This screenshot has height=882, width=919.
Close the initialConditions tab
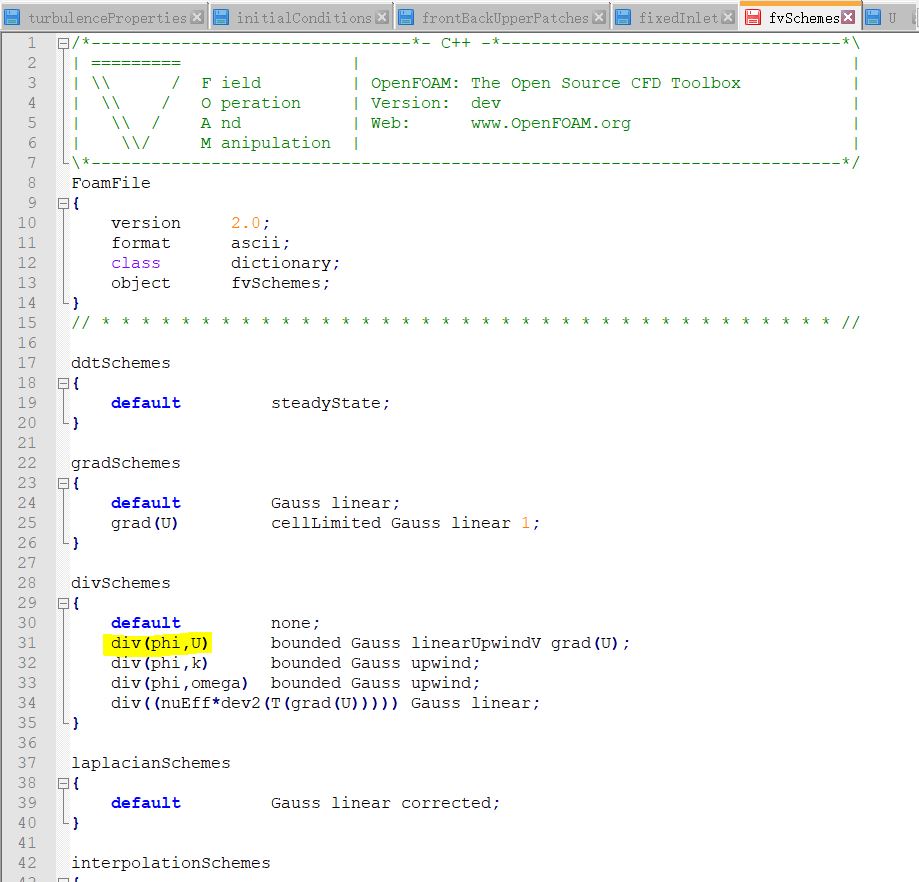tap(382, 18)
